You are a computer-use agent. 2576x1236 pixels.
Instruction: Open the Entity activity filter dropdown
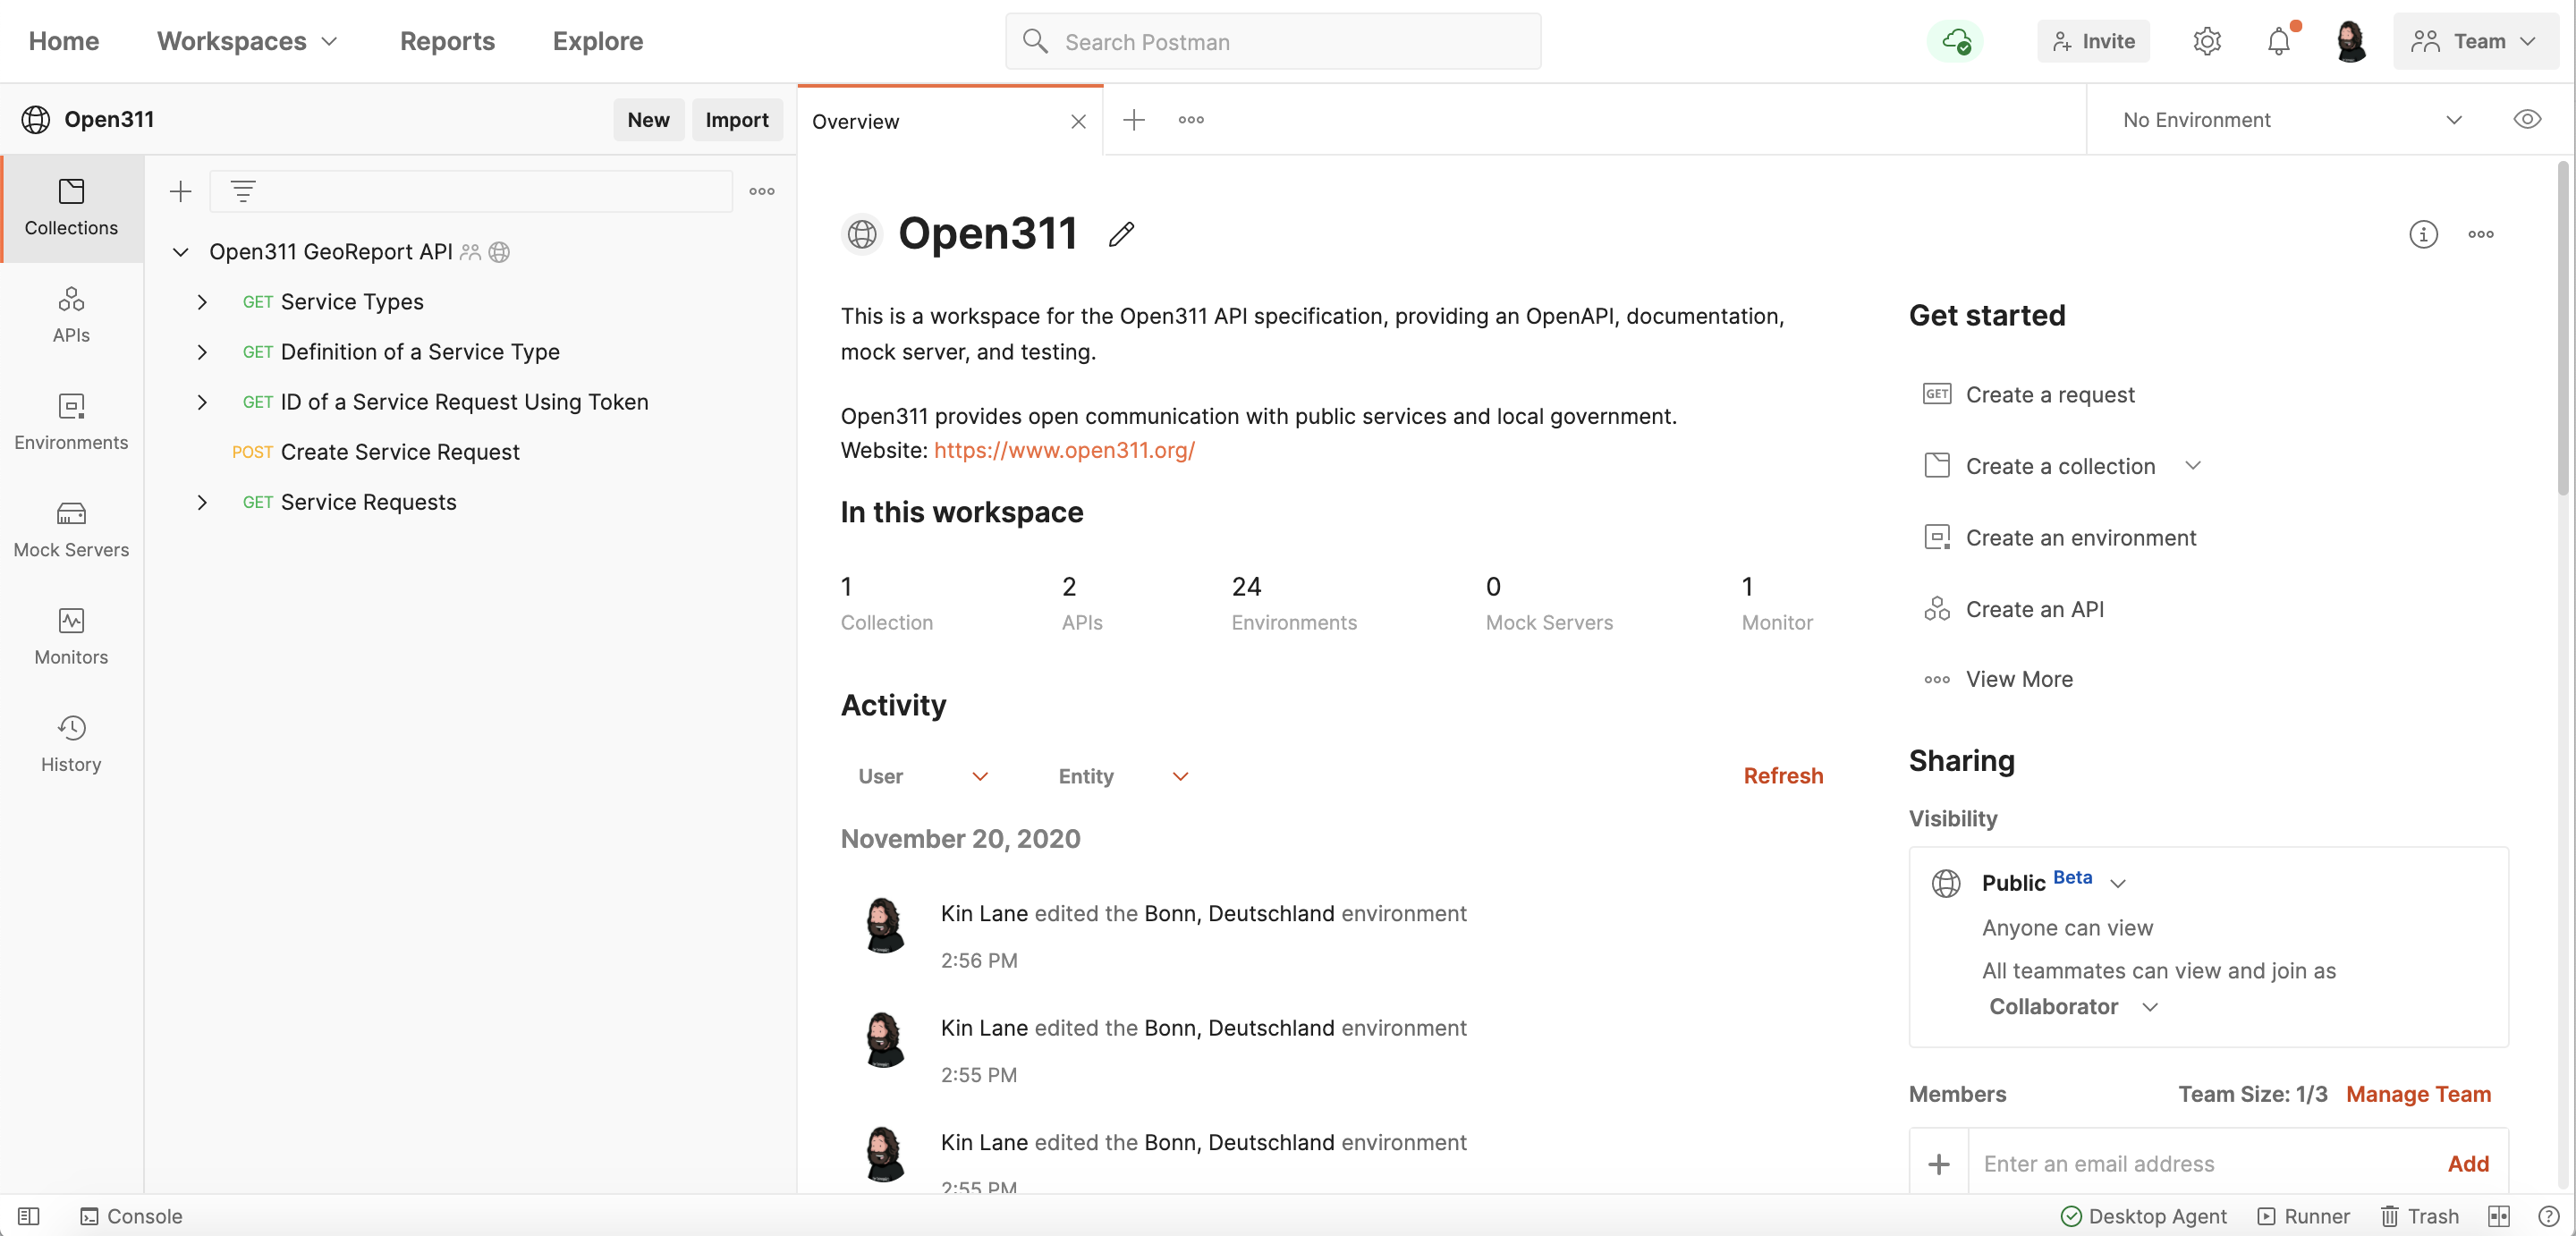coord(1123,776)
